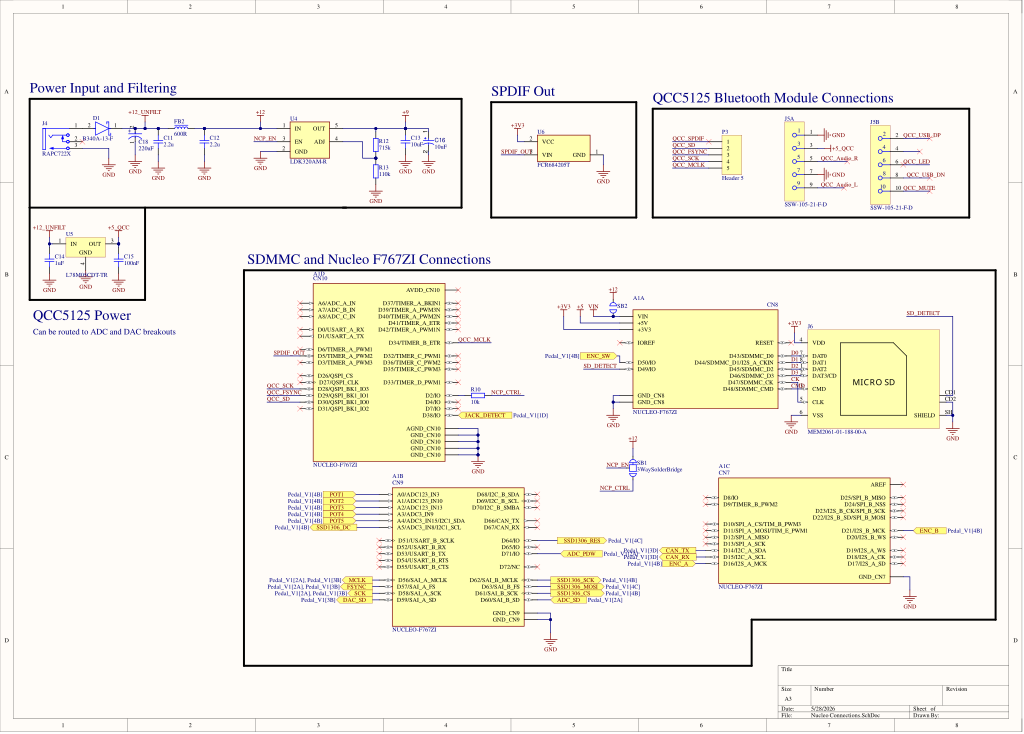The image size is (1024, 734).
Task: Click the +5_QCC label above U5
Action: (x=119, y=227)
